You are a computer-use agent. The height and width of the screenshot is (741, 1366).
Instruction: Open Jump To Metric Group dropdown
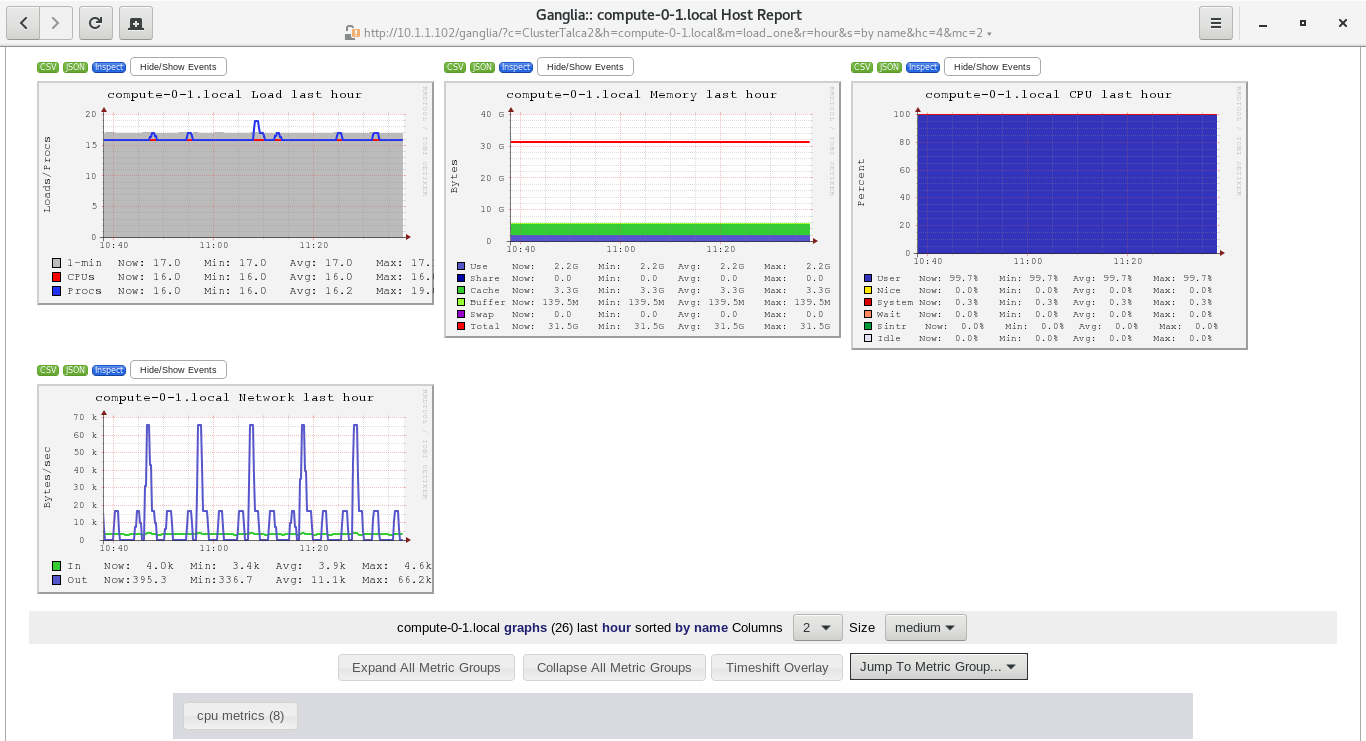click(x=938, y=667)
